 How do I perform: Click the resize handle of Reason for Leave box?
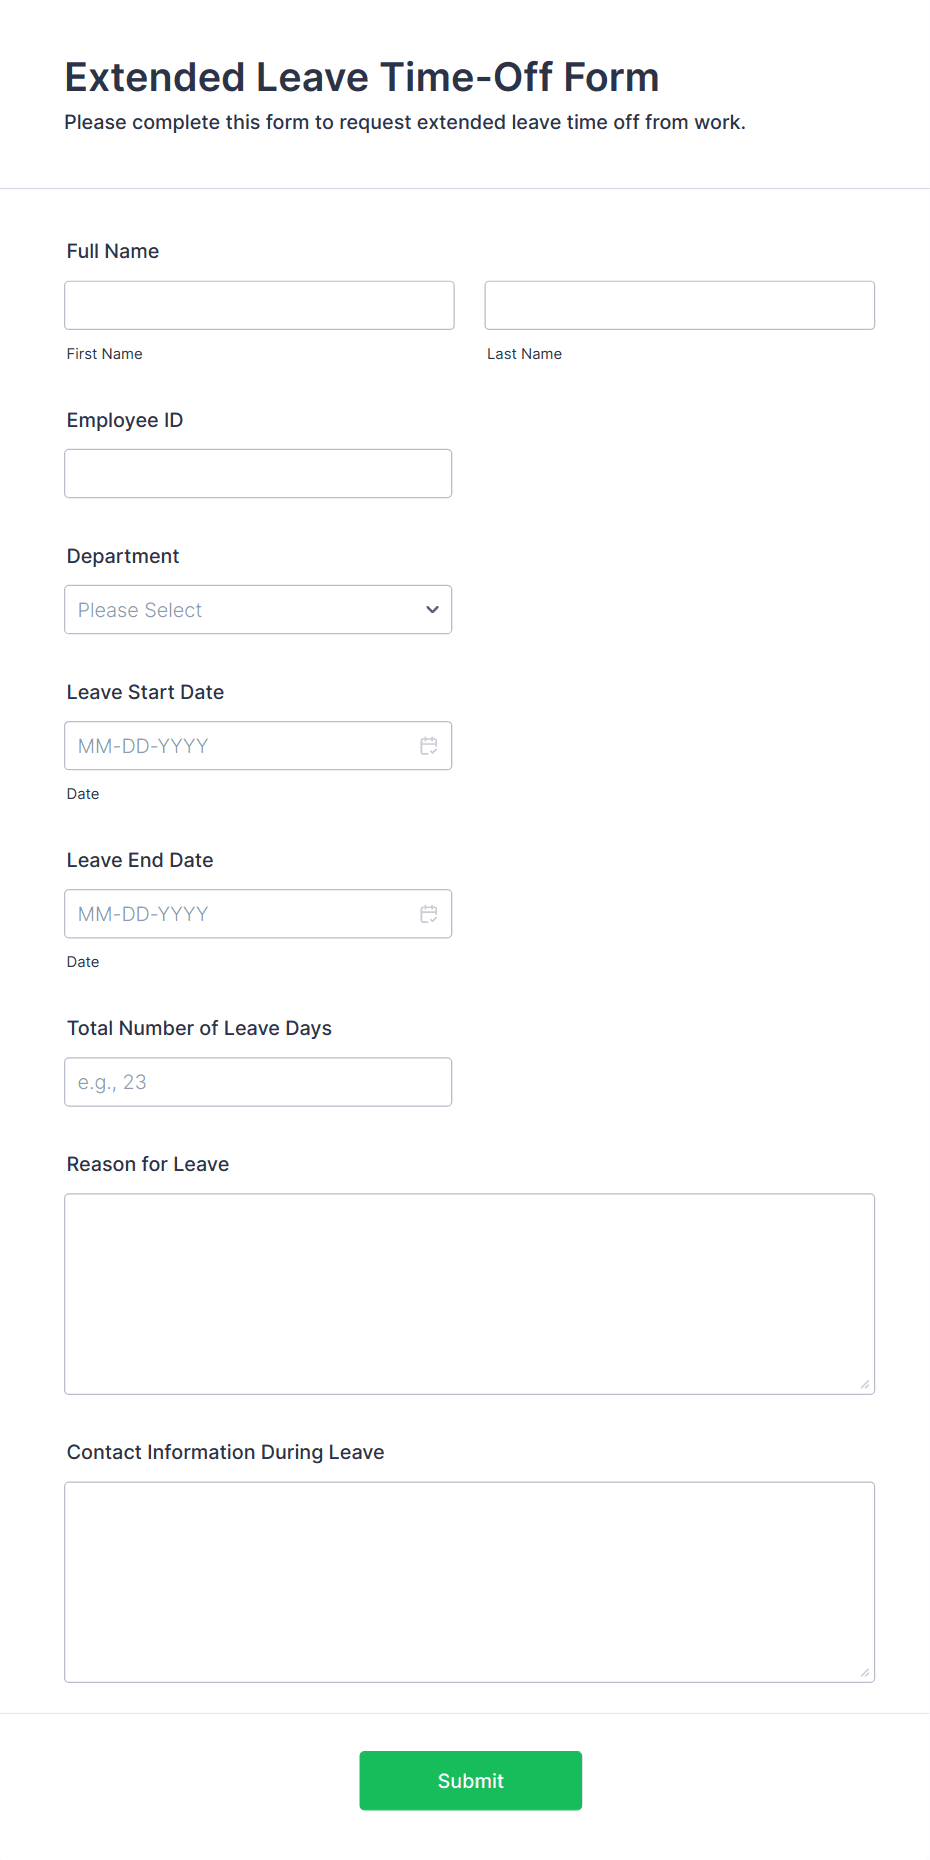coord(862,1384)
